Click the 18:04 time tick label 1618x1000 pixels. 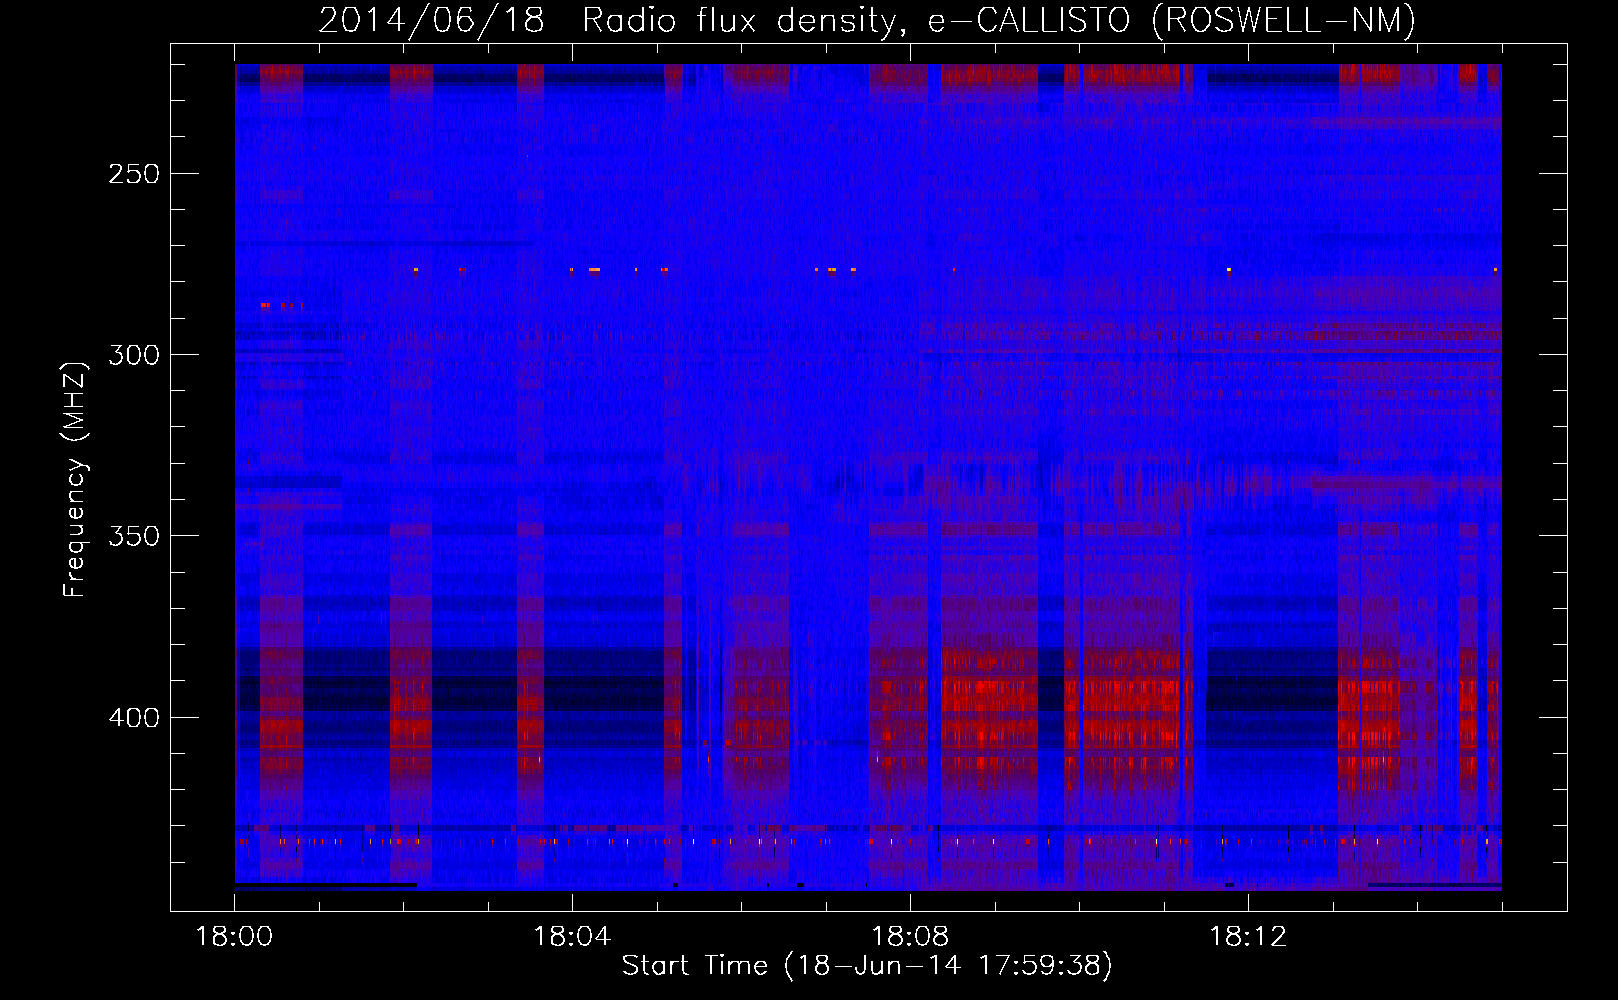tap(572, 937)
